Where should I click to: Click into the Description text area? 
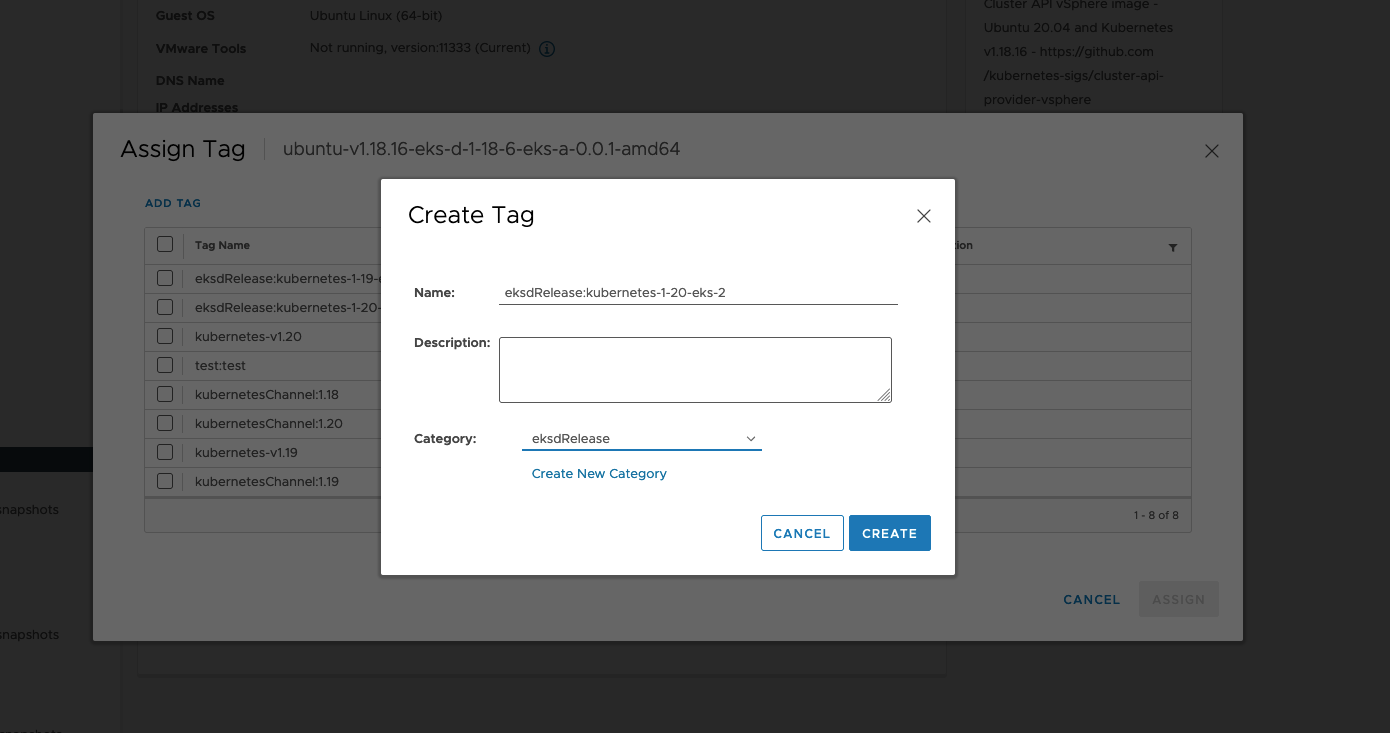[694, 369]
